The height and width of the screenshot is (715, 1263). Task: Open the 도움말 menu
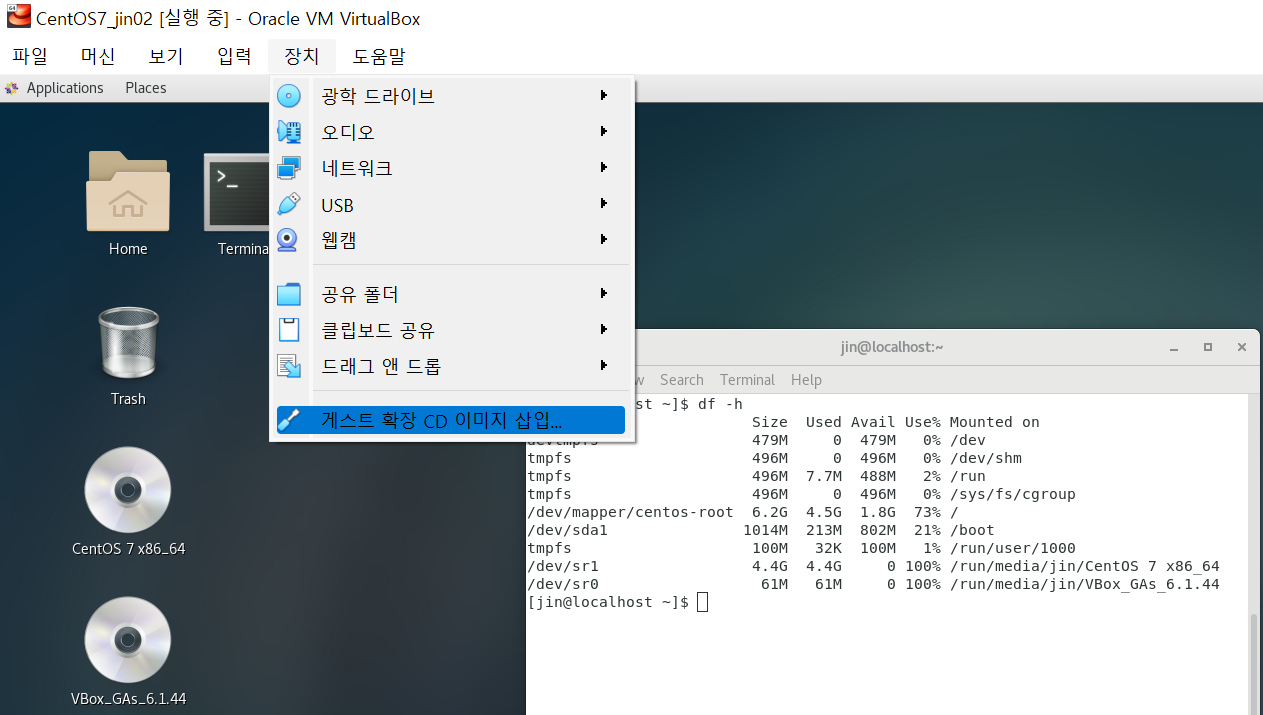click(x=379, y=57)
